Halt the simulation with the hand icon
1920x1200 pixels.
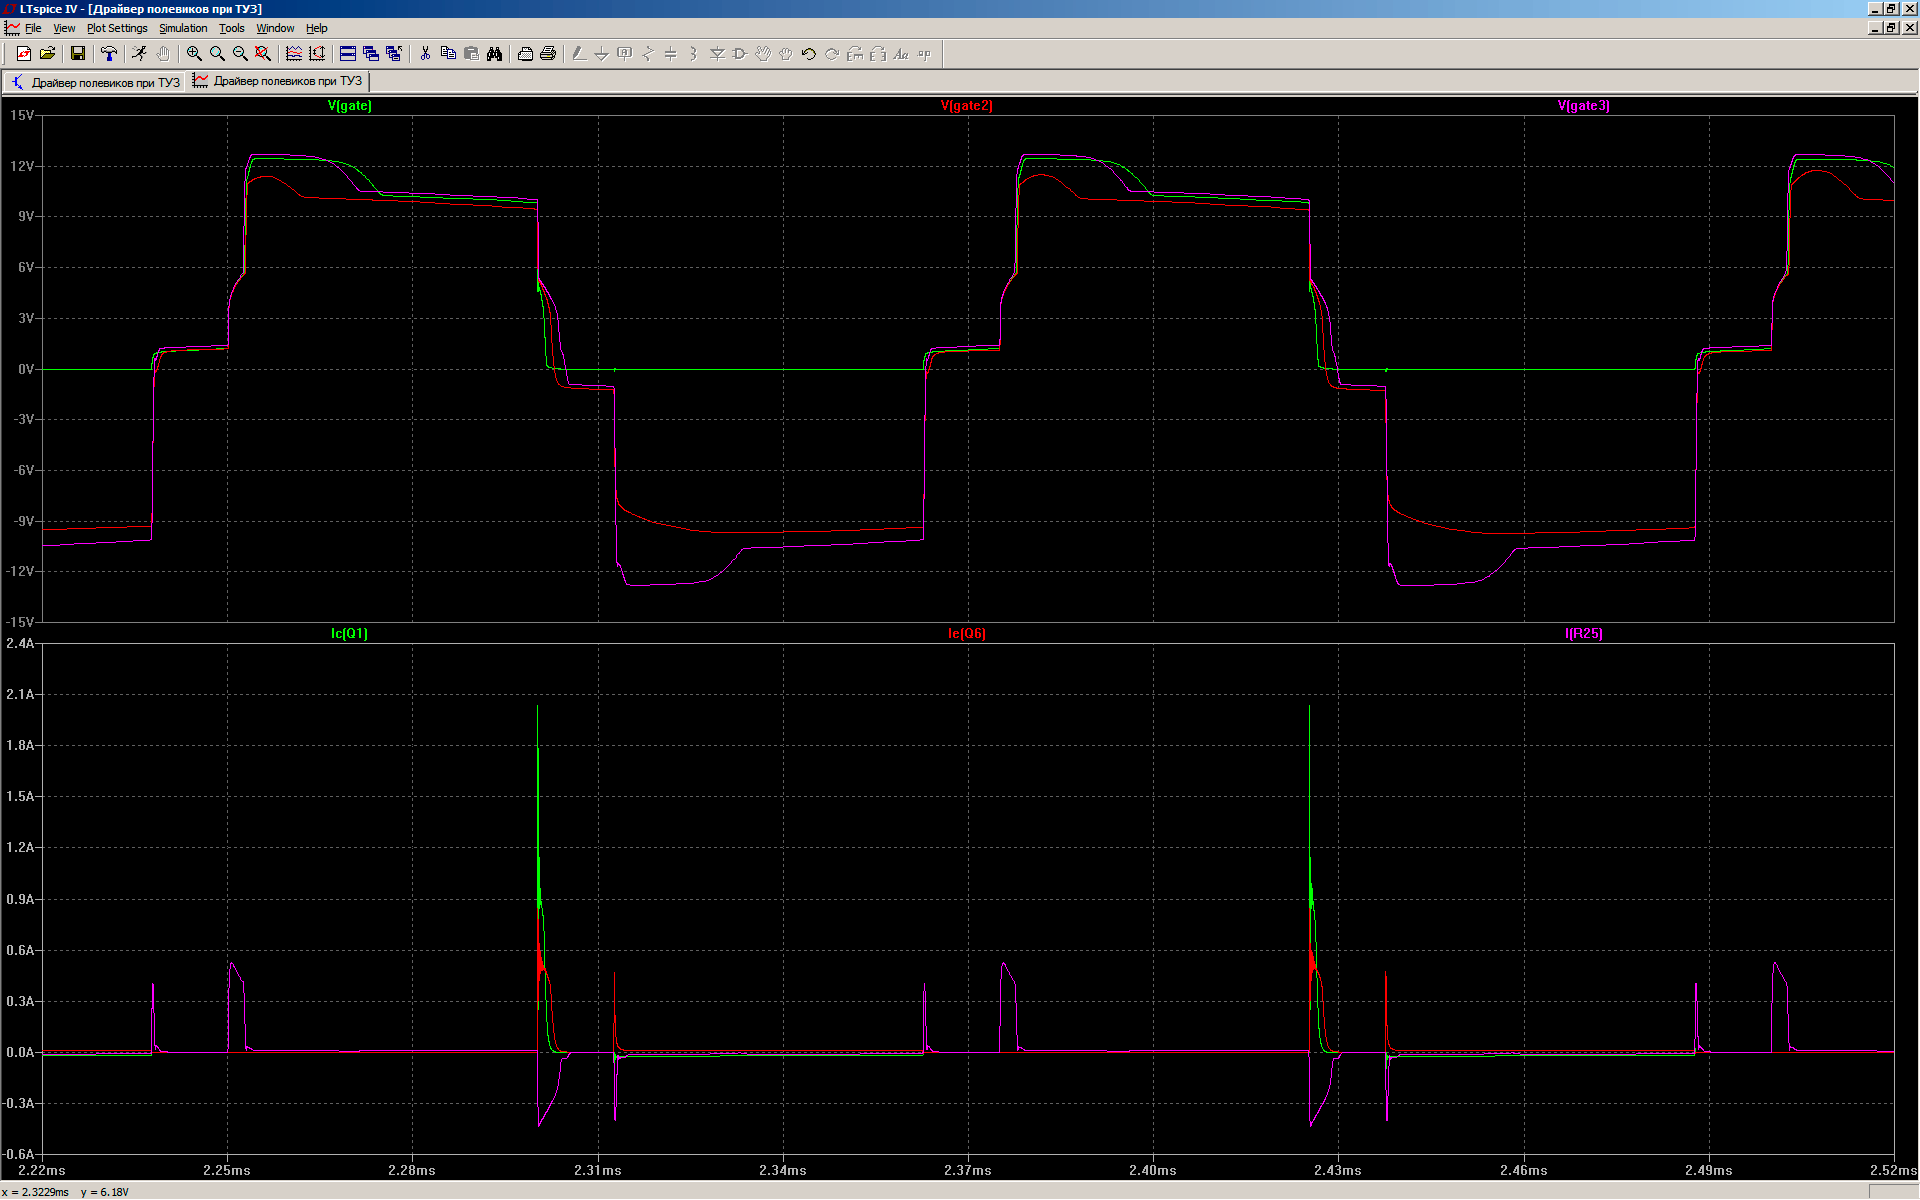pyautogui.click(x=163, y=54)
